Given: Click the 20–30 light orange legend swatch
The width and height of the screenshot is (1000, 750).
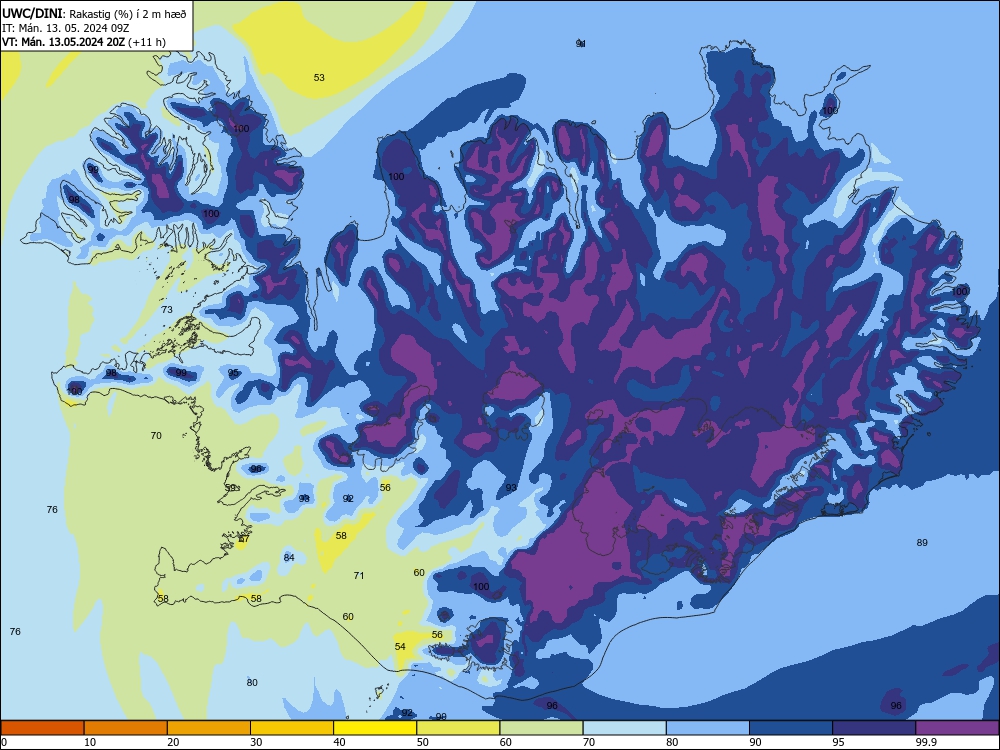Looking at the screenshot, I should [x=209, y=728].
